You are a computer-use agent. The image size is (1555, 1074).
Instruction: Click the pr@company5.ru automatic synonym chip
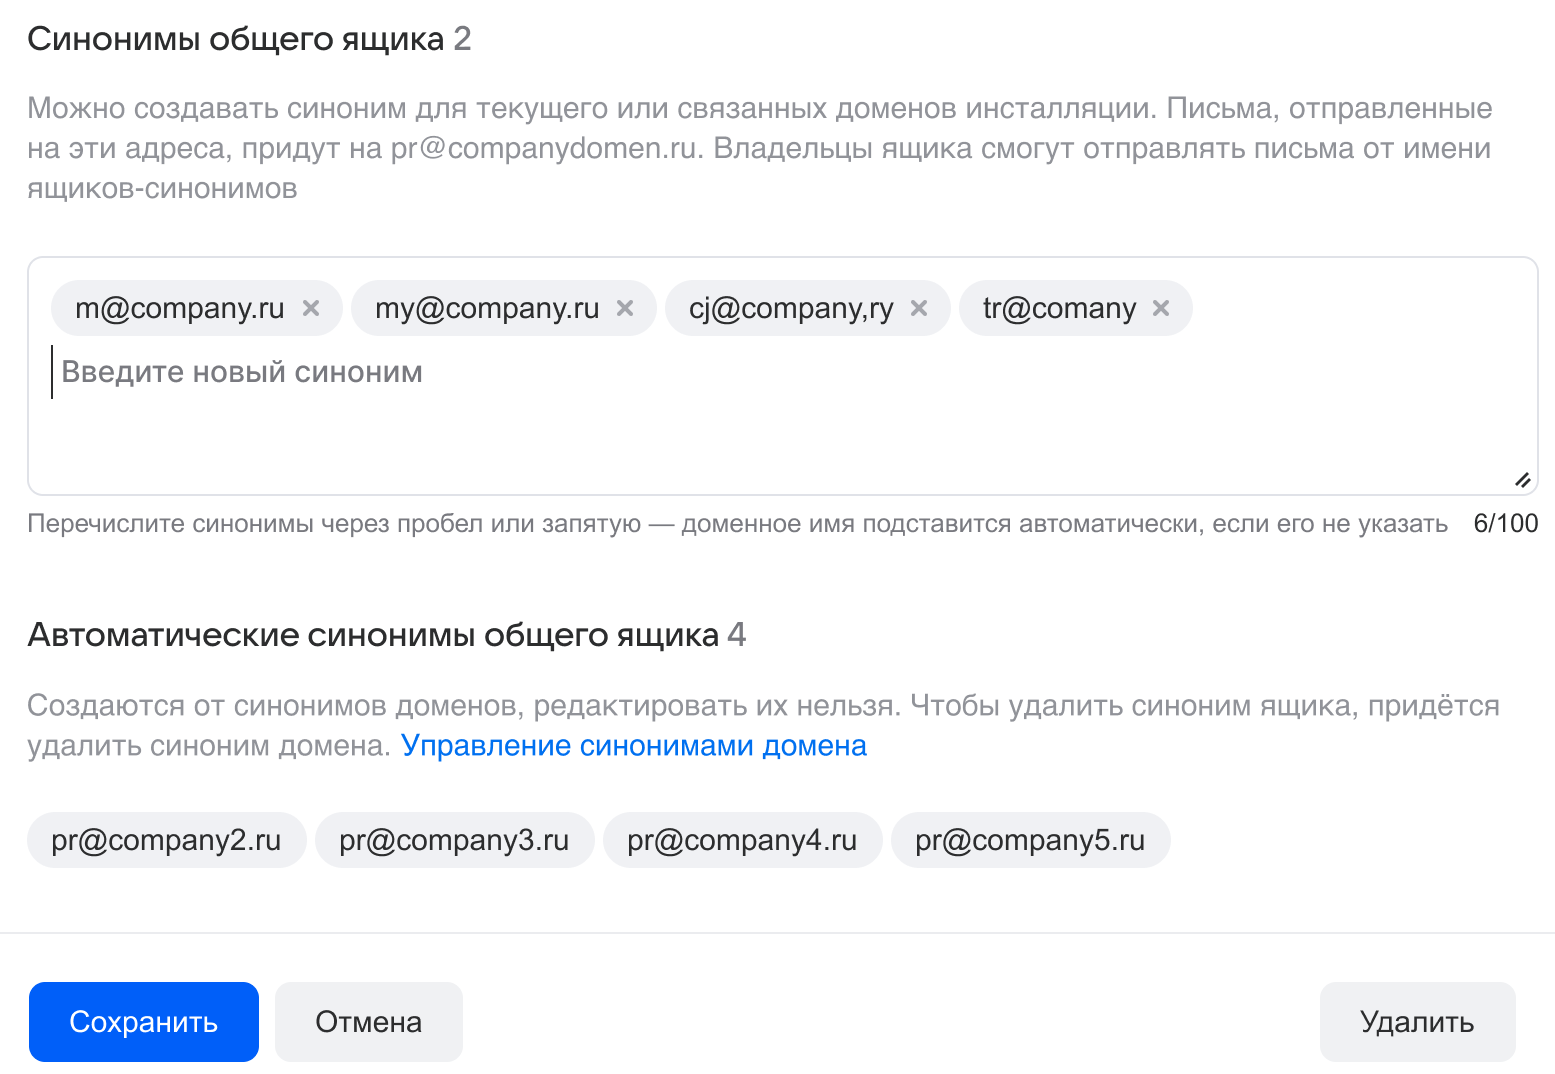tap(1030, 840)
